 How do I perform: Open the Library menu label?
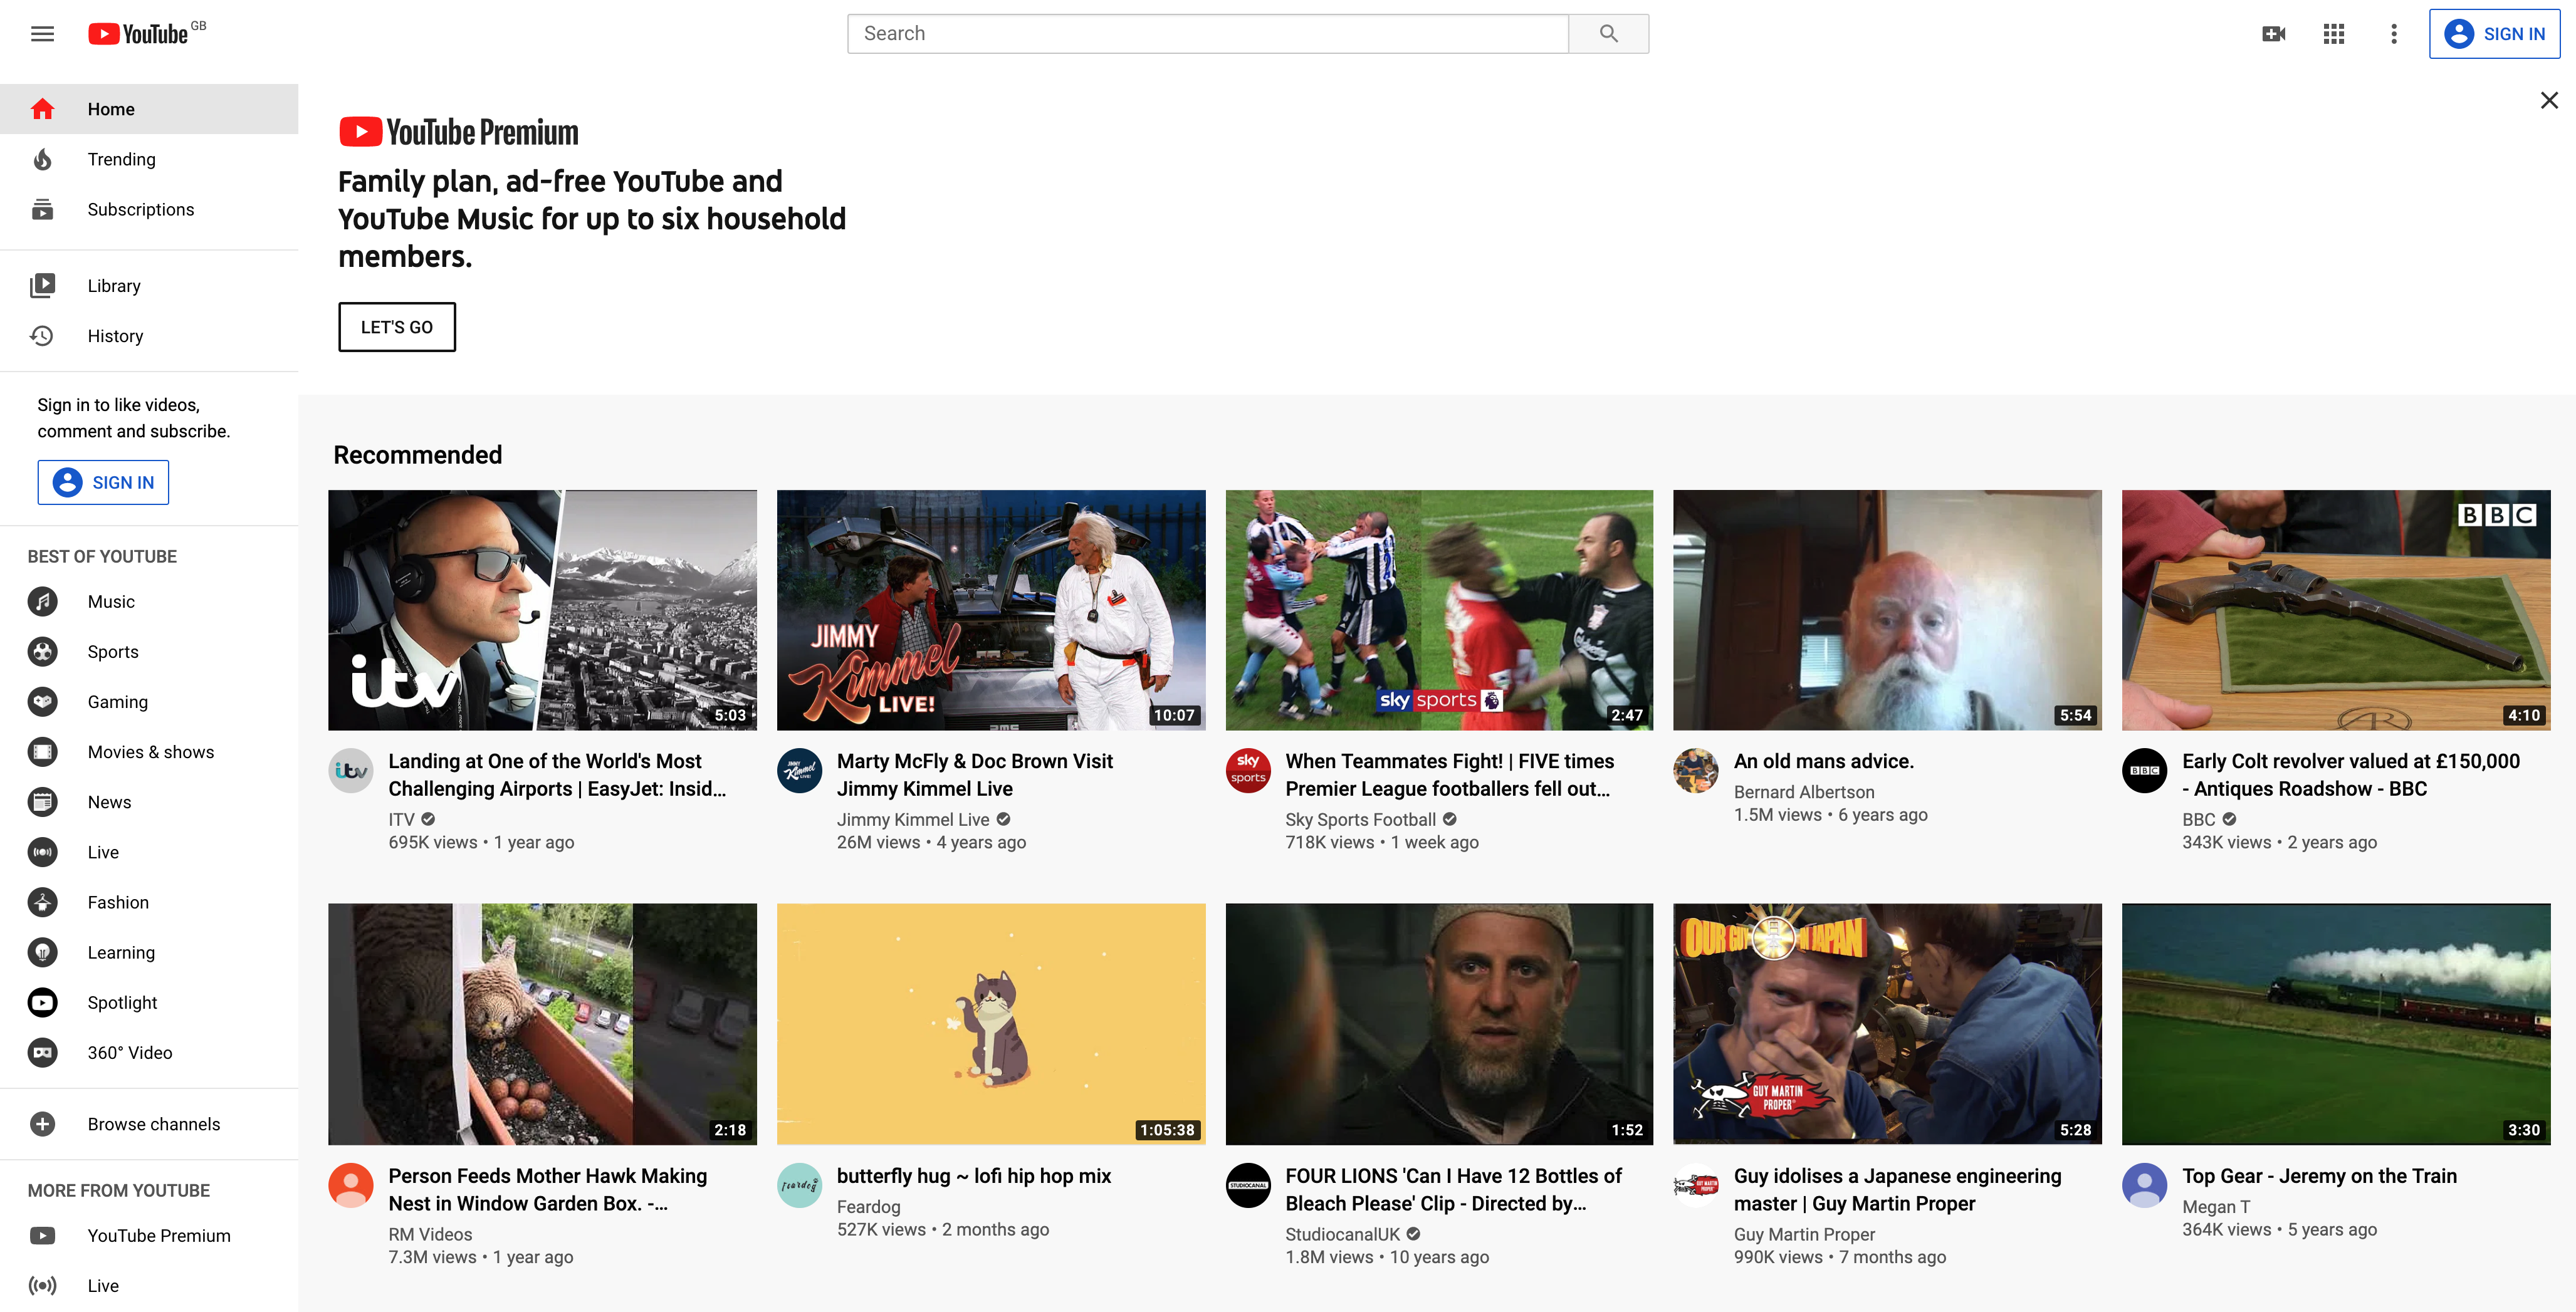(x=114, y=286)
